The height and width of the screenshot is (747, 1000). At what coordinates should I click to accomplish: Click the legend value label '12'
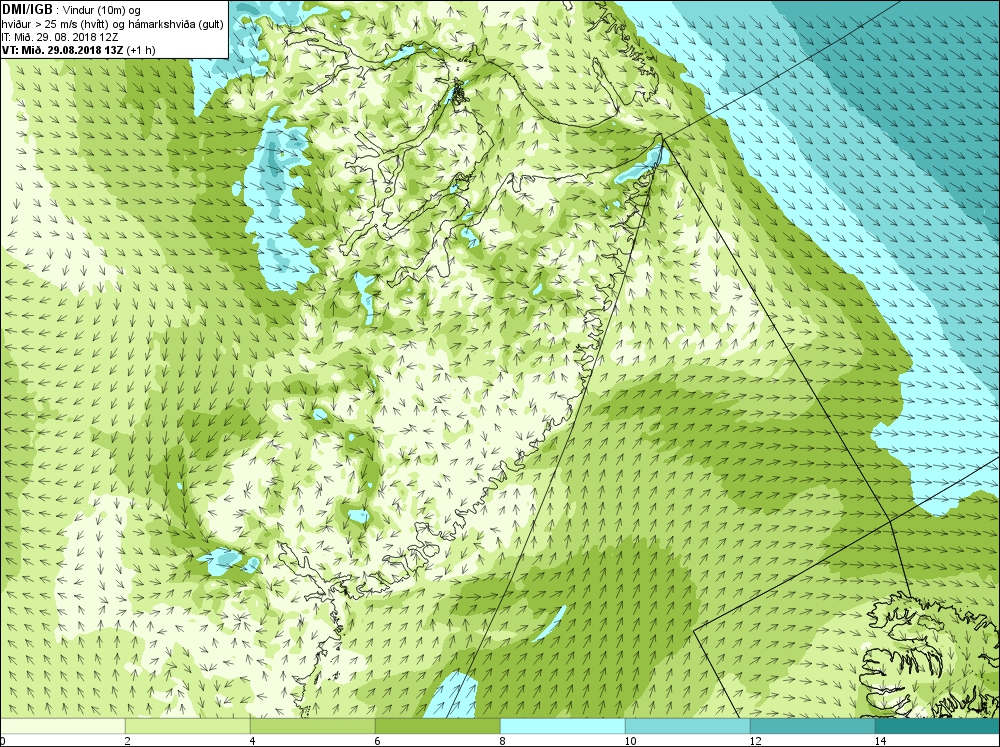[x=755, y=741]
